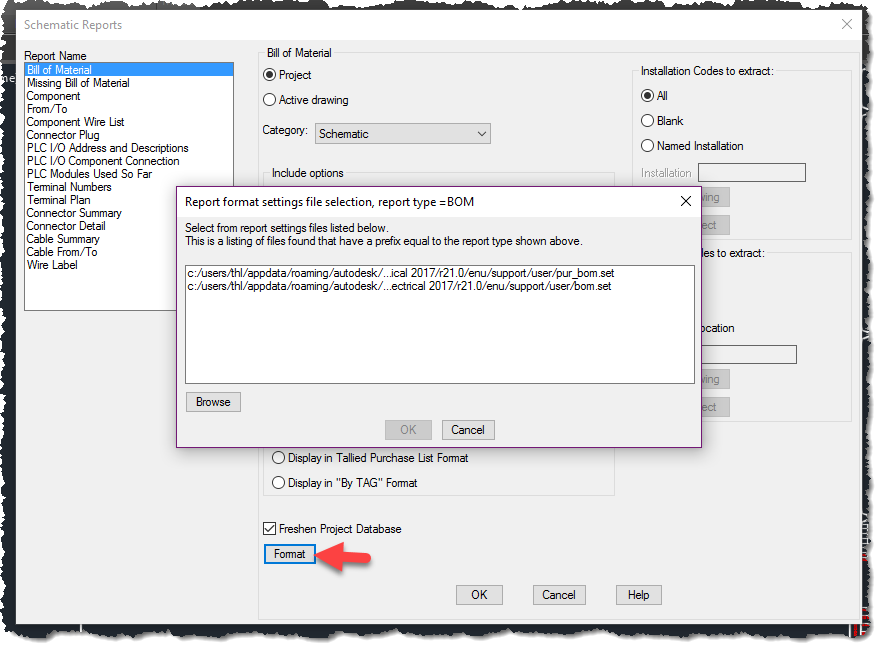Click the Installation text field
The width and height of the screenshot is (881, 648).
point(752,173)
